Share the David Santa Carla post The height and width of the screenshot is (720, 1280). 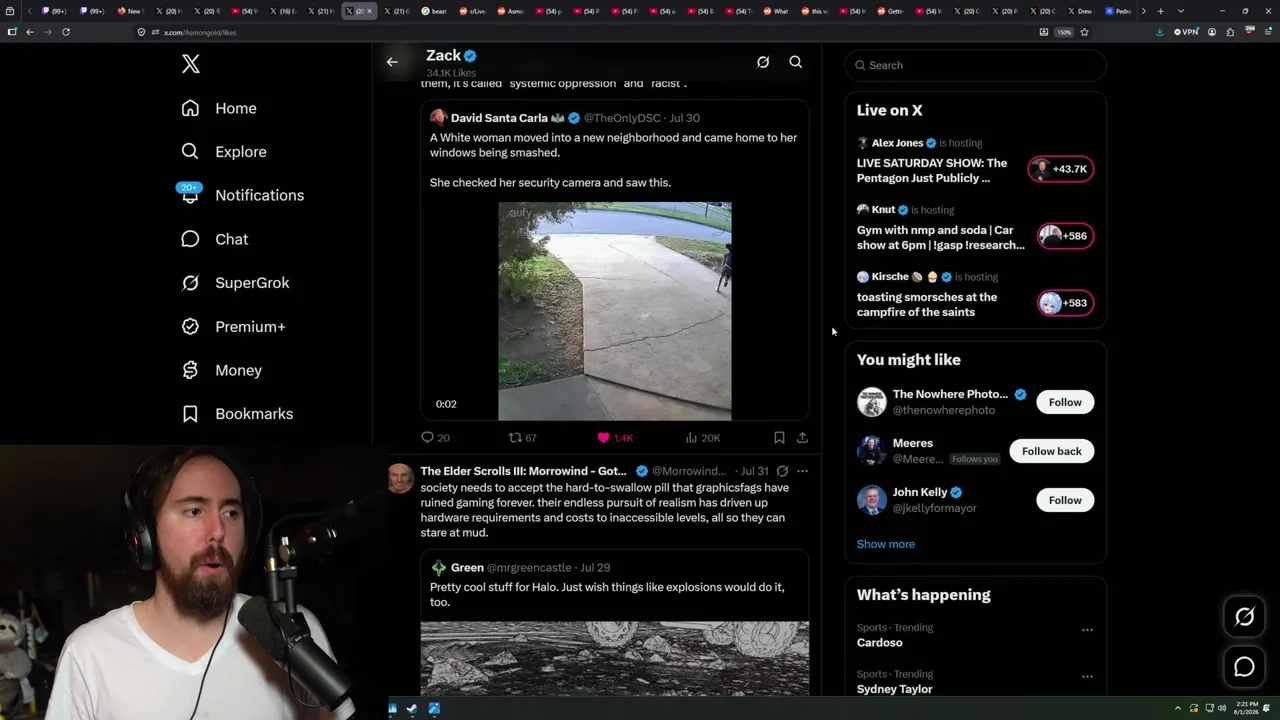pyautogui.click(x=802, y=437)
